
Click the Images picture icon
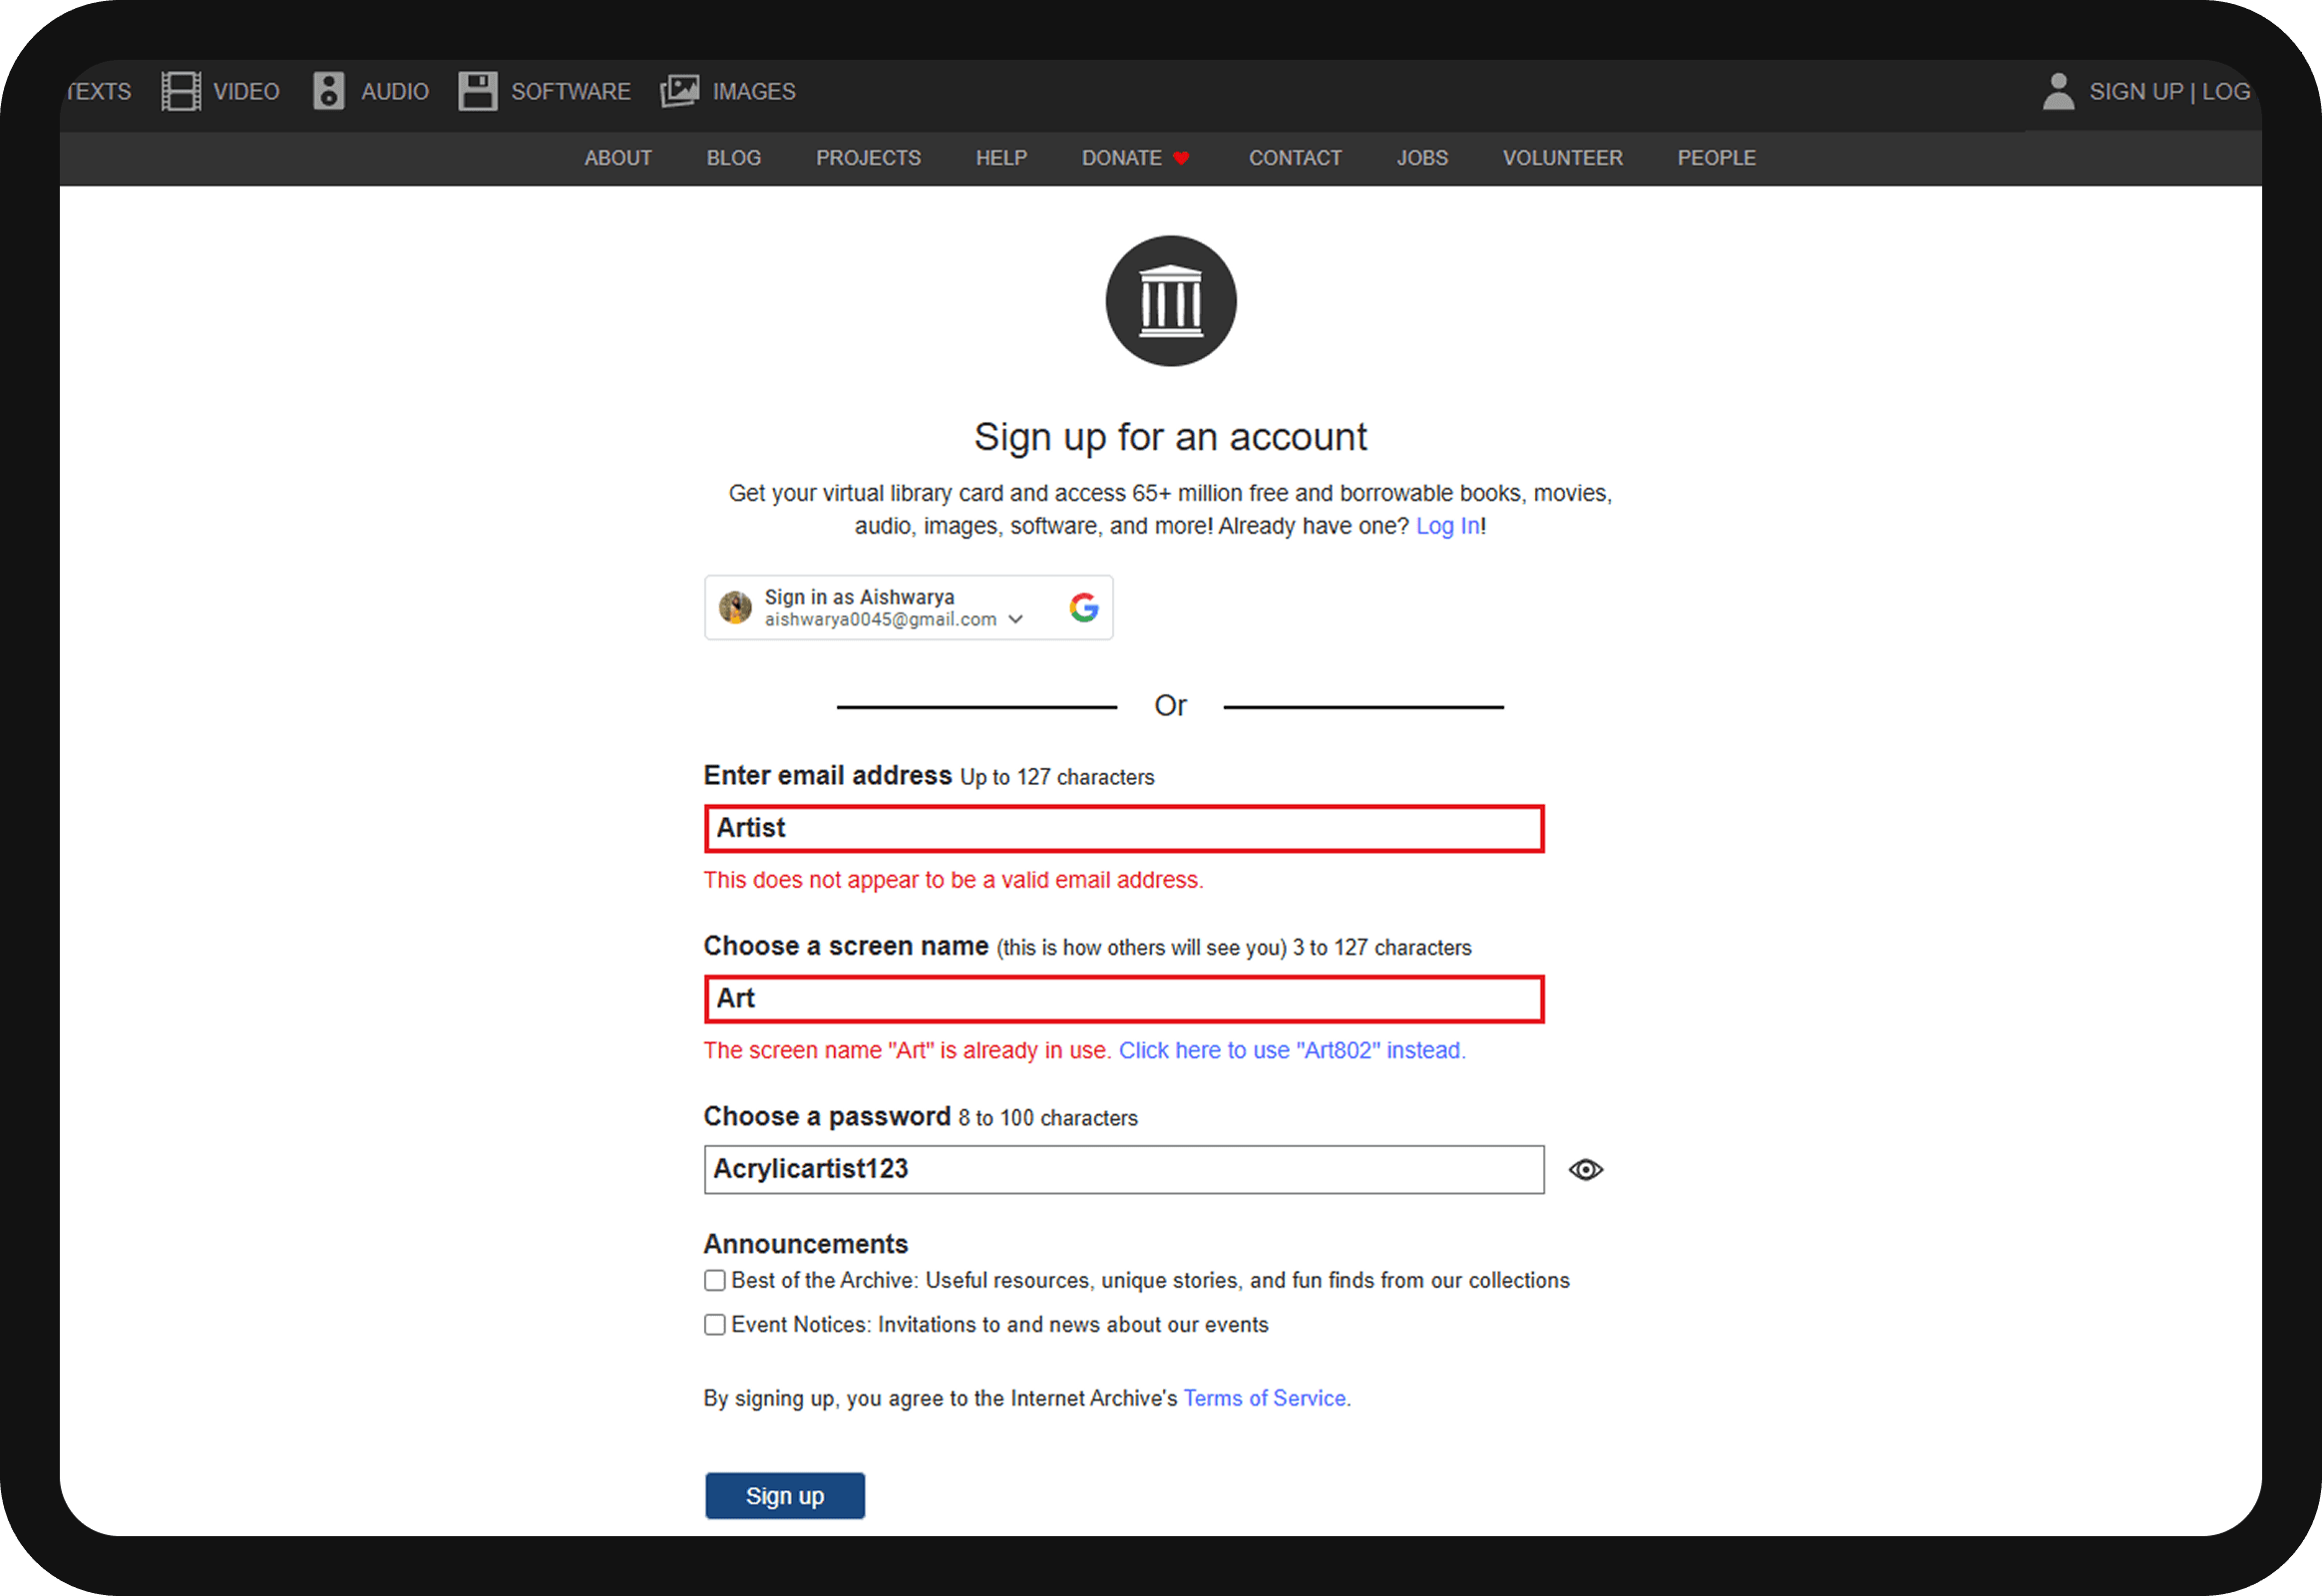tap(680, 91)
